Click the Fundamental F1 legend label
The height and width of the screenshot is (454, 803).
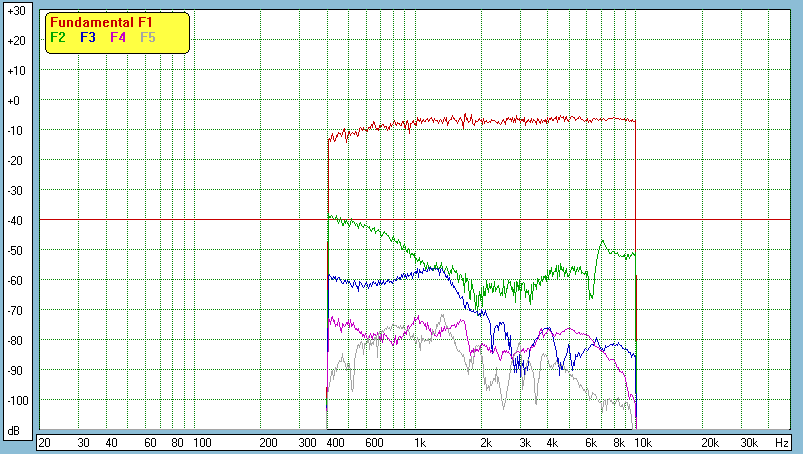tap(99, 22)
